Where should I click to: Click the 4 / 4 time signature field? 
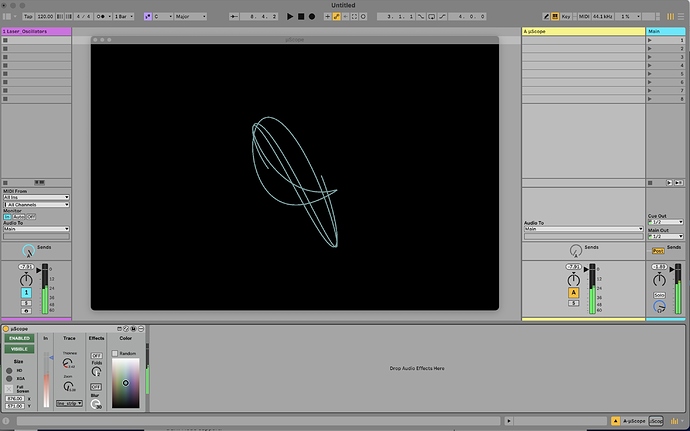83,16
